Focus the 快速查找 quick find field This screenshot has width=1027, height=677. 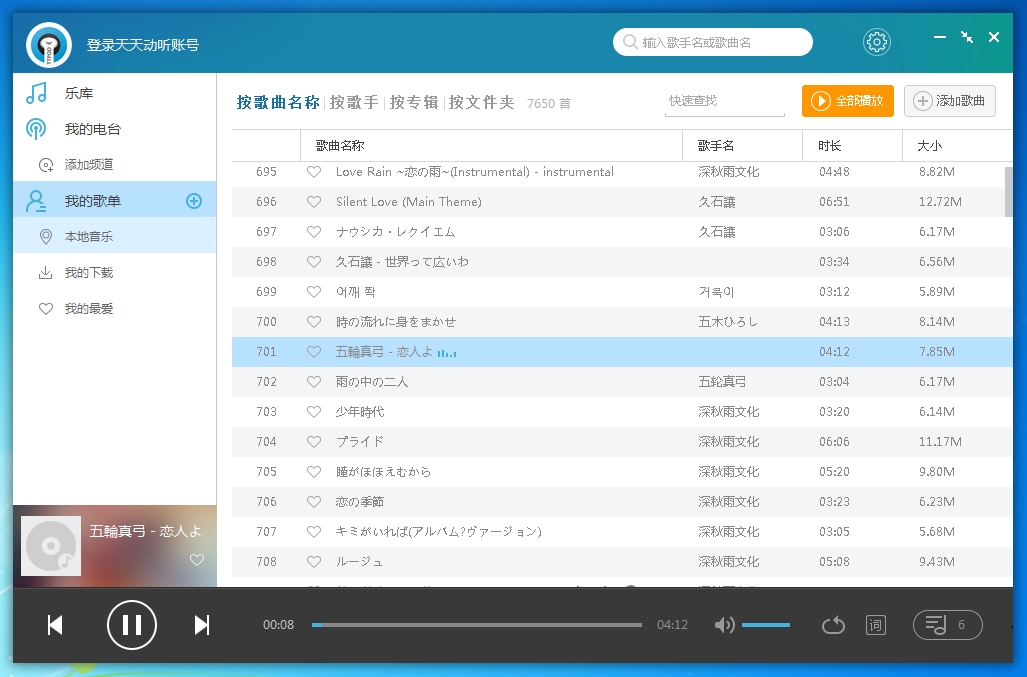coord(724,101)
